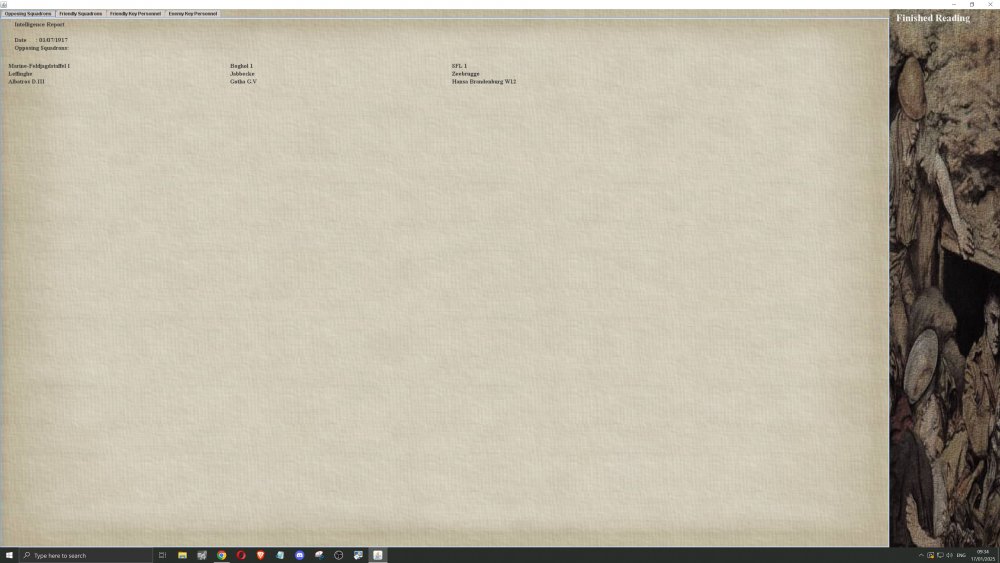Show hidden system tray icons

(921, 555)
